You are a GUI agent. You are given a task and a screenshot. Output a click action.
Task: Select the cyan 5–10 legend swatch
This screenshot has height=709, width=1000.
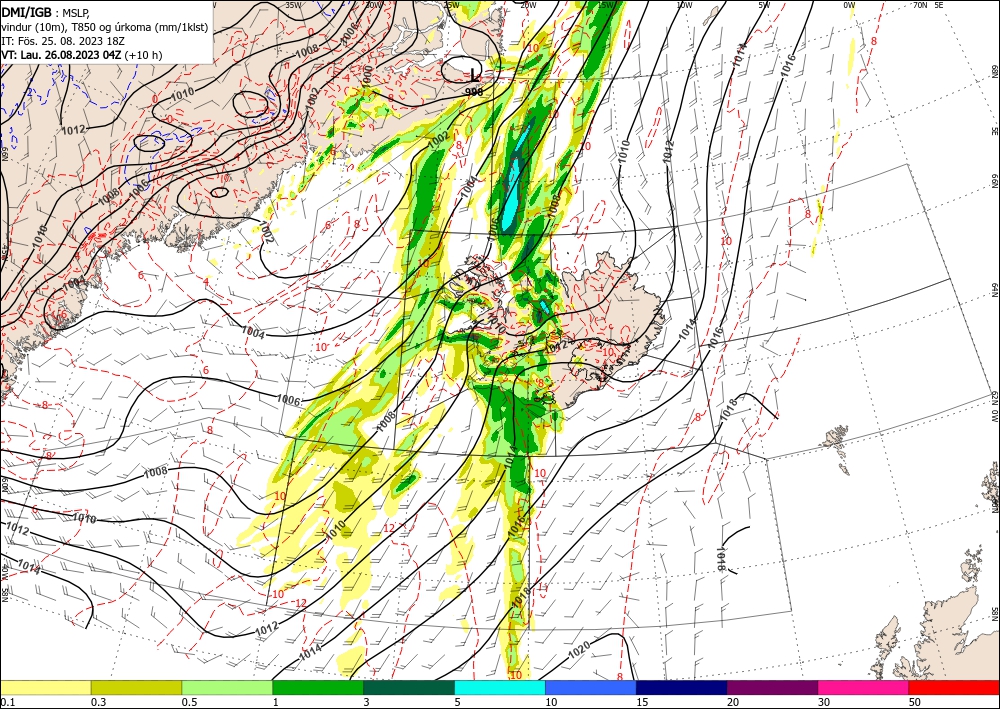500,687
